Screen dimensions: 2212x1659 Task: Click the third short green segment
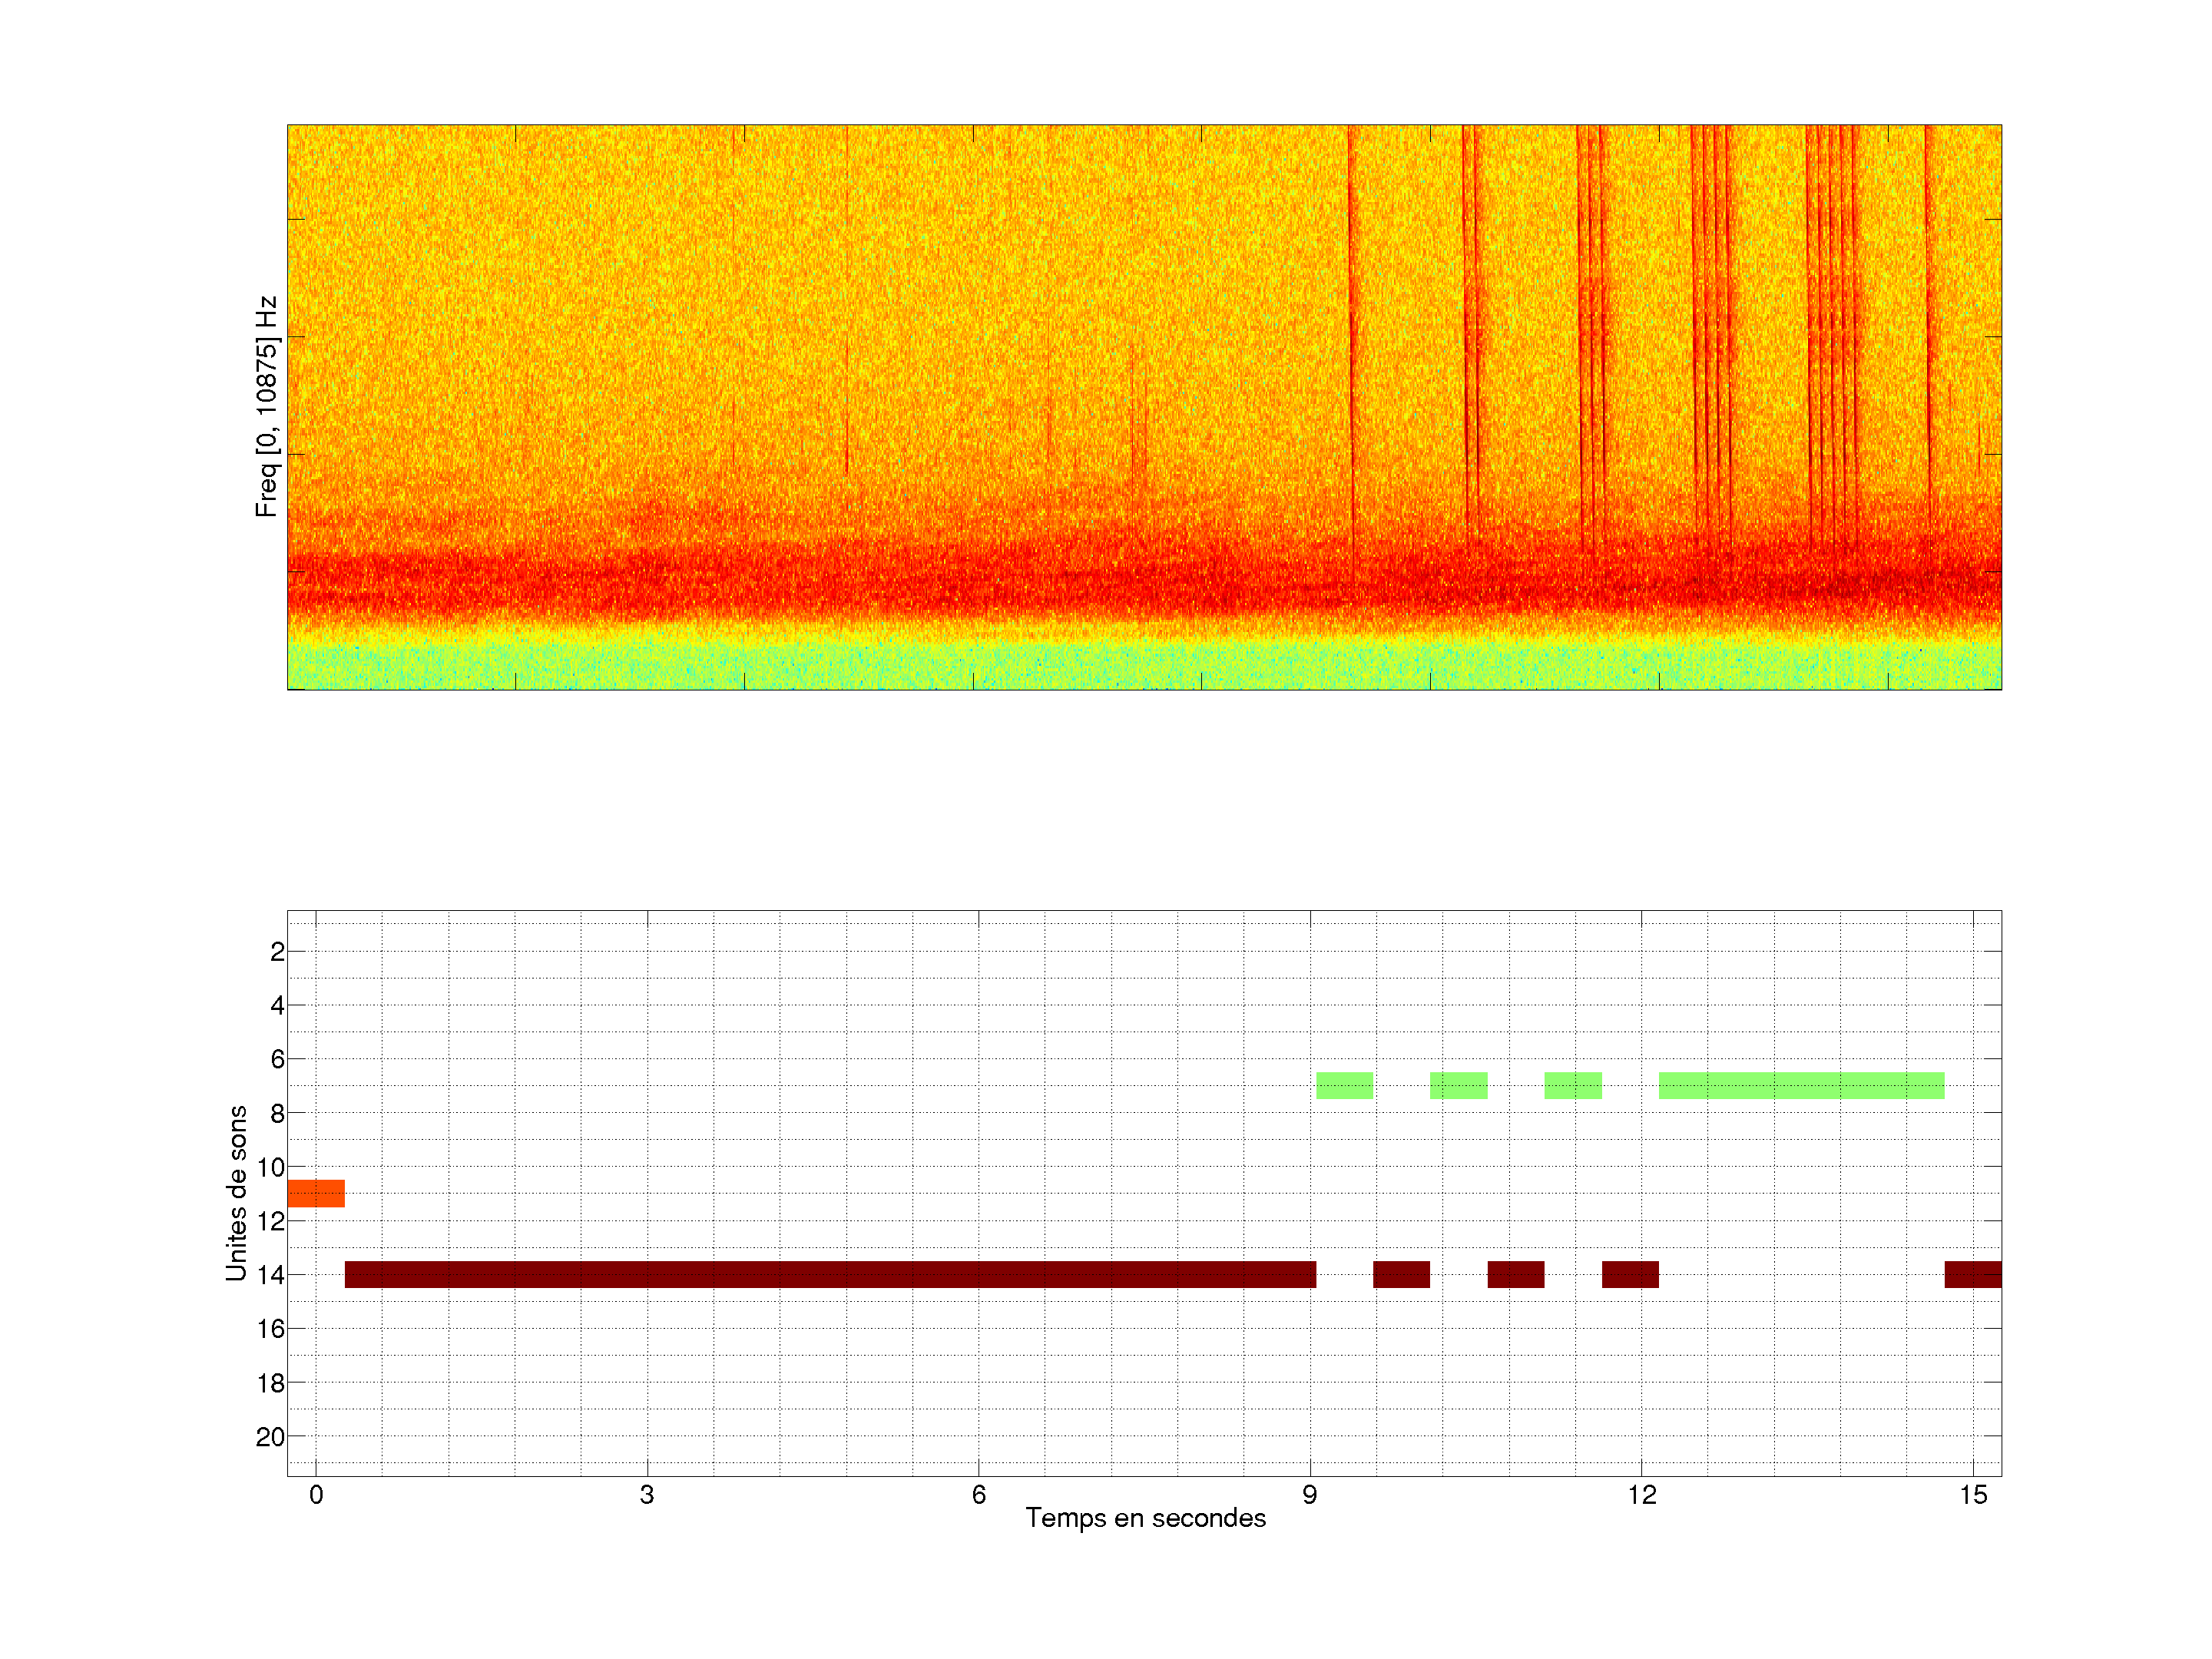1572,1085
